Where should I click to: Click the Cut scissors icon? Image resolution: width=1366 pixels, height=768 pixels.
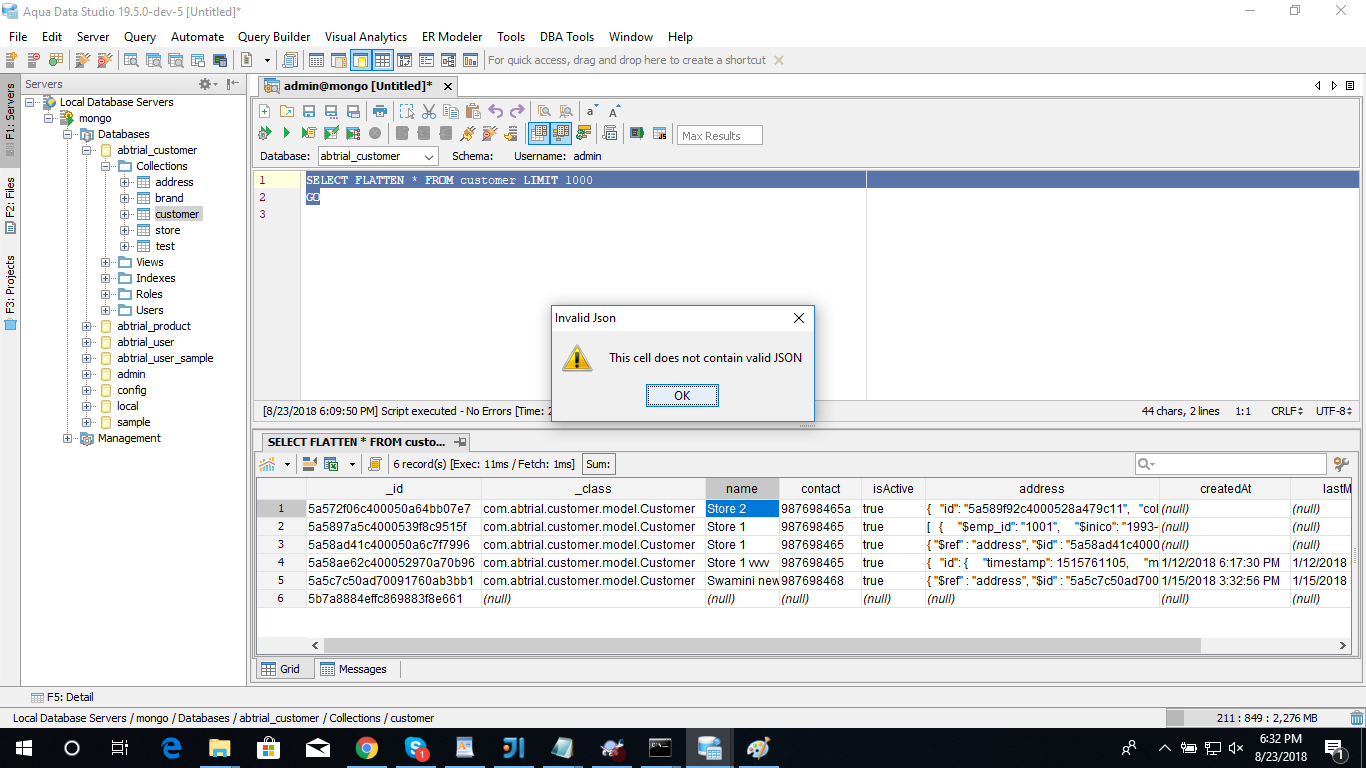(429, 111)
